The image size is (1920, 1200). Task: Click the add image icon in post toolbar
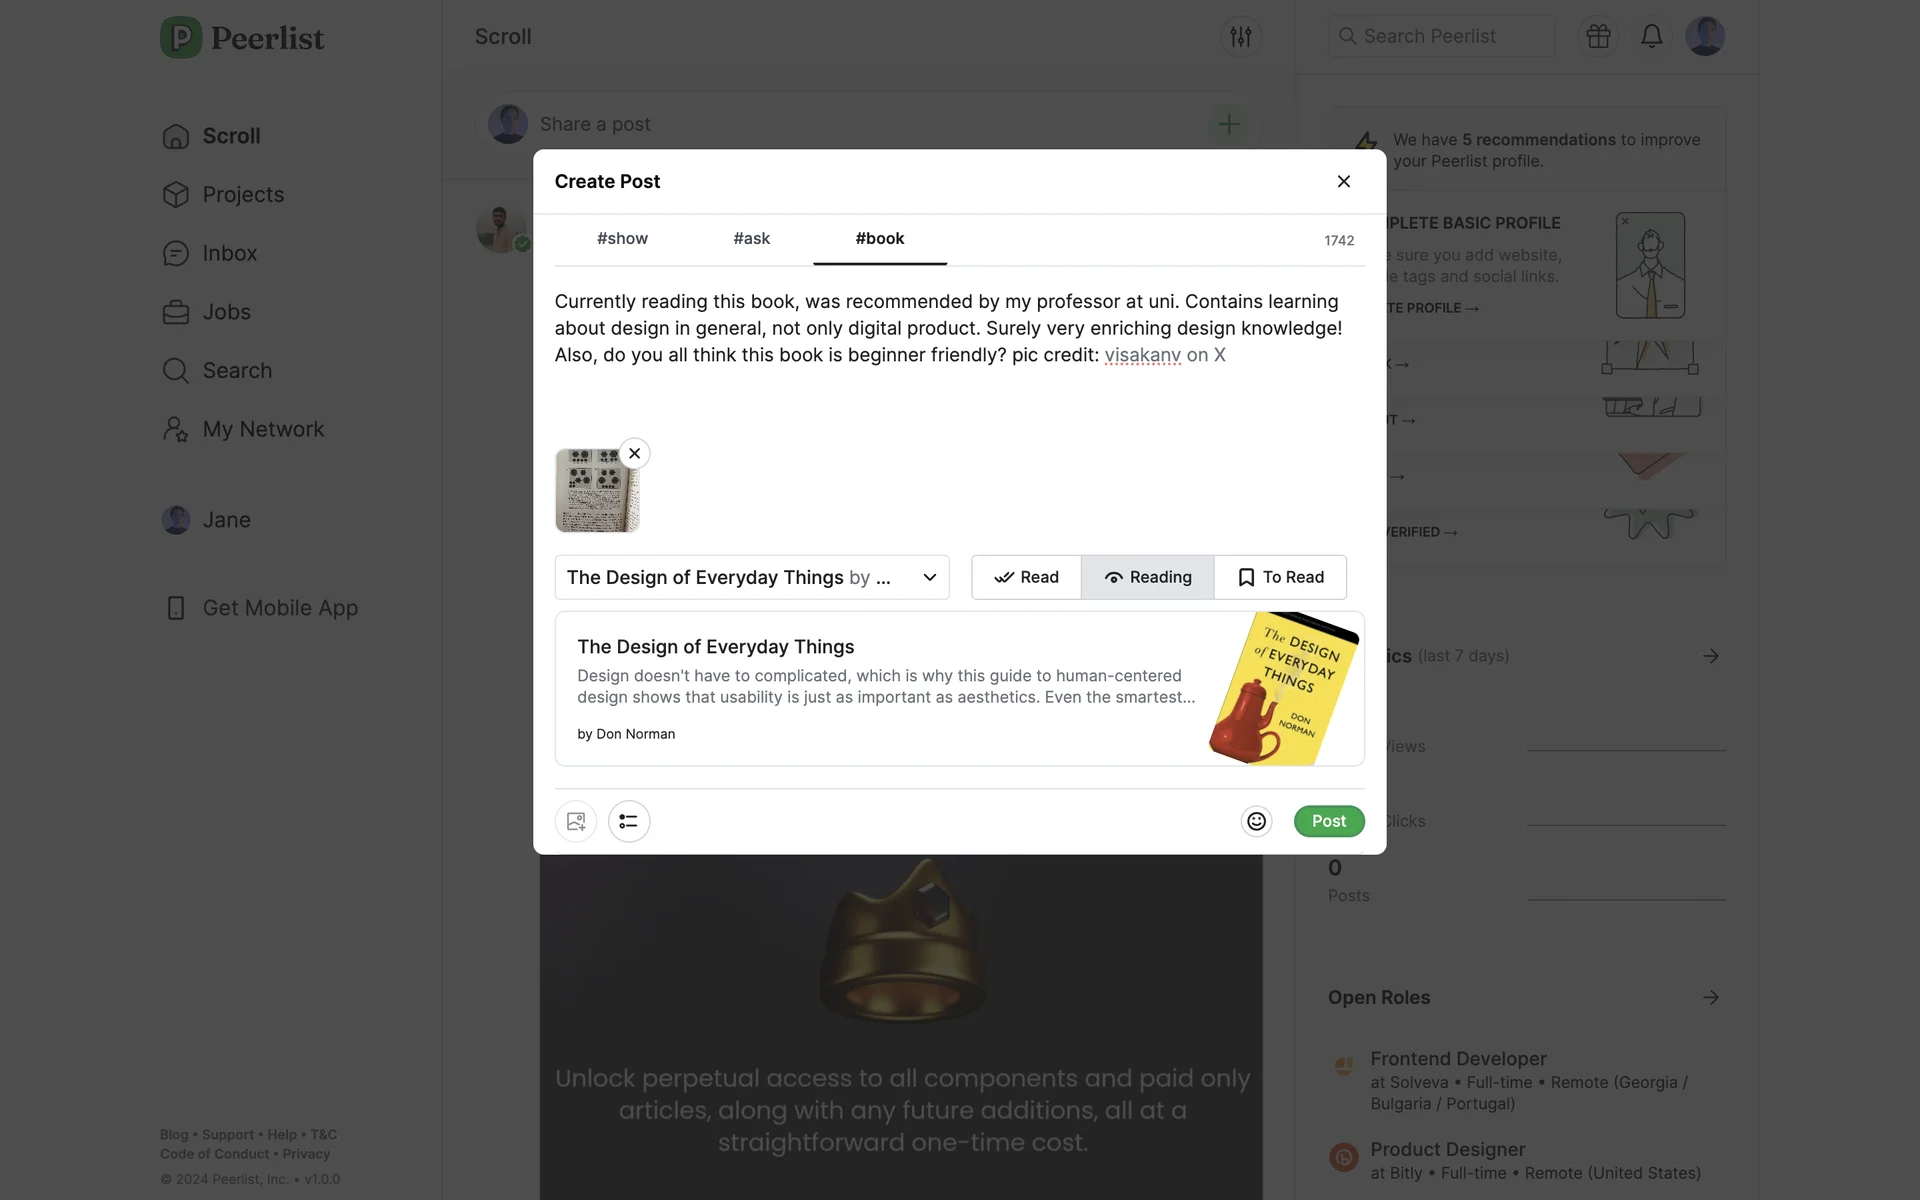pos(576,821)
